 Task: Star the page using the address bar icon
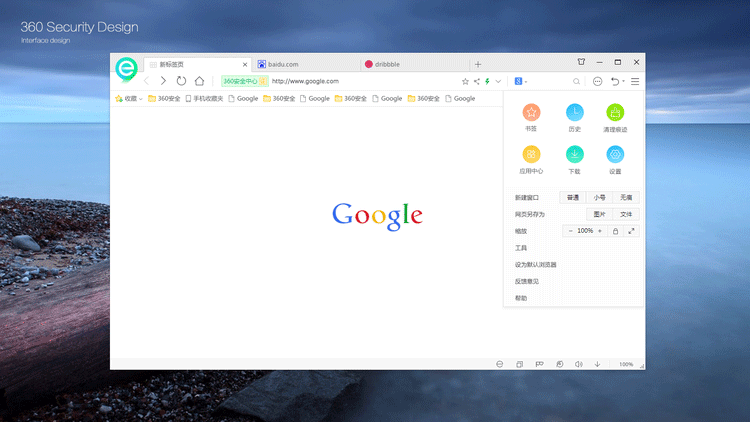465,81
